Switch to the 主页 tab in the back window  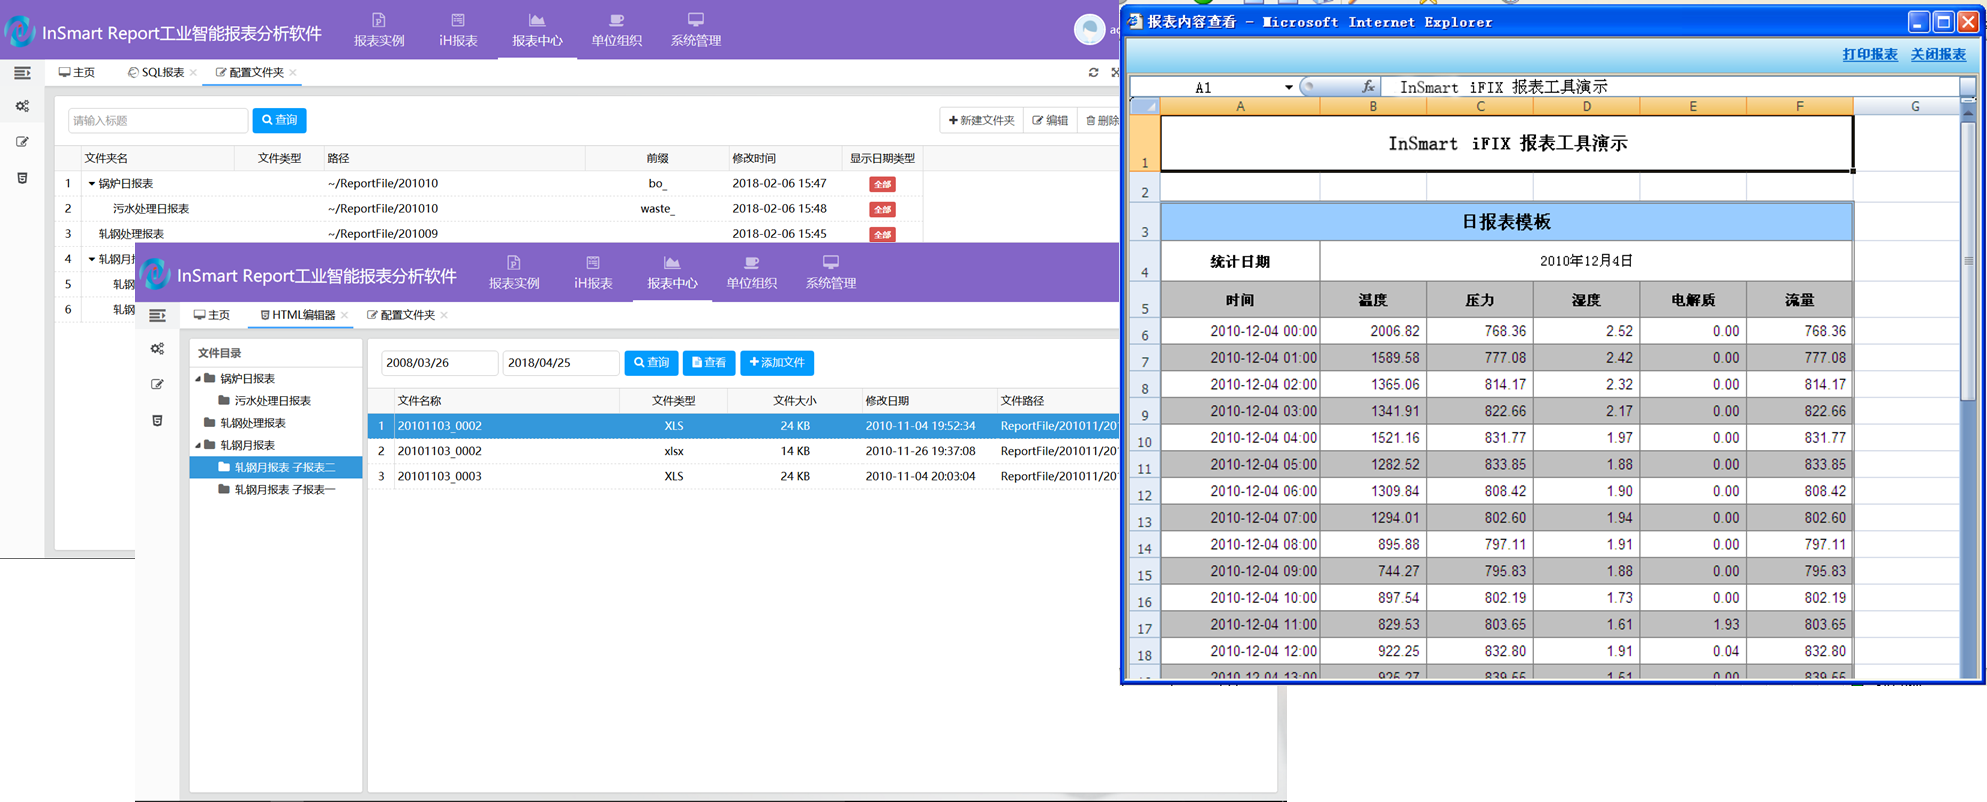point(77,72)
